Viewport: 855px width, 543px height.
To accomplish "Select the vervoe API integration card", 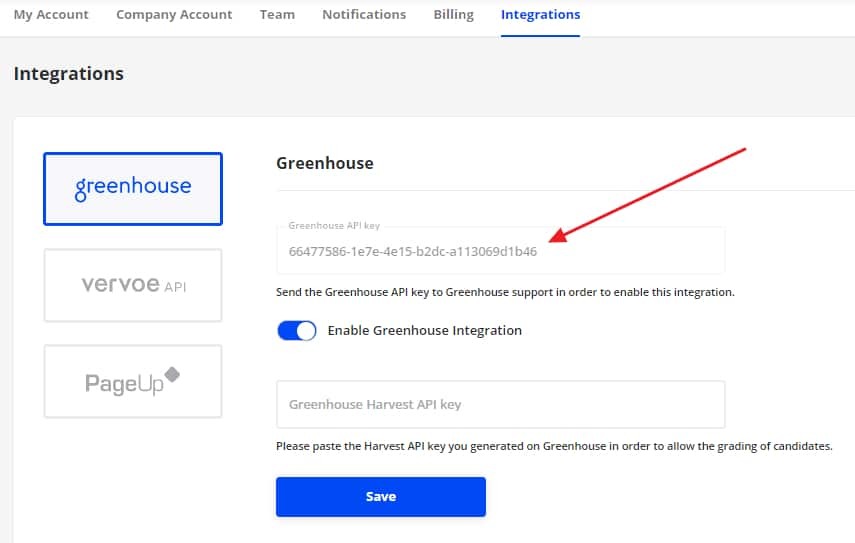I will click(133, 285).
